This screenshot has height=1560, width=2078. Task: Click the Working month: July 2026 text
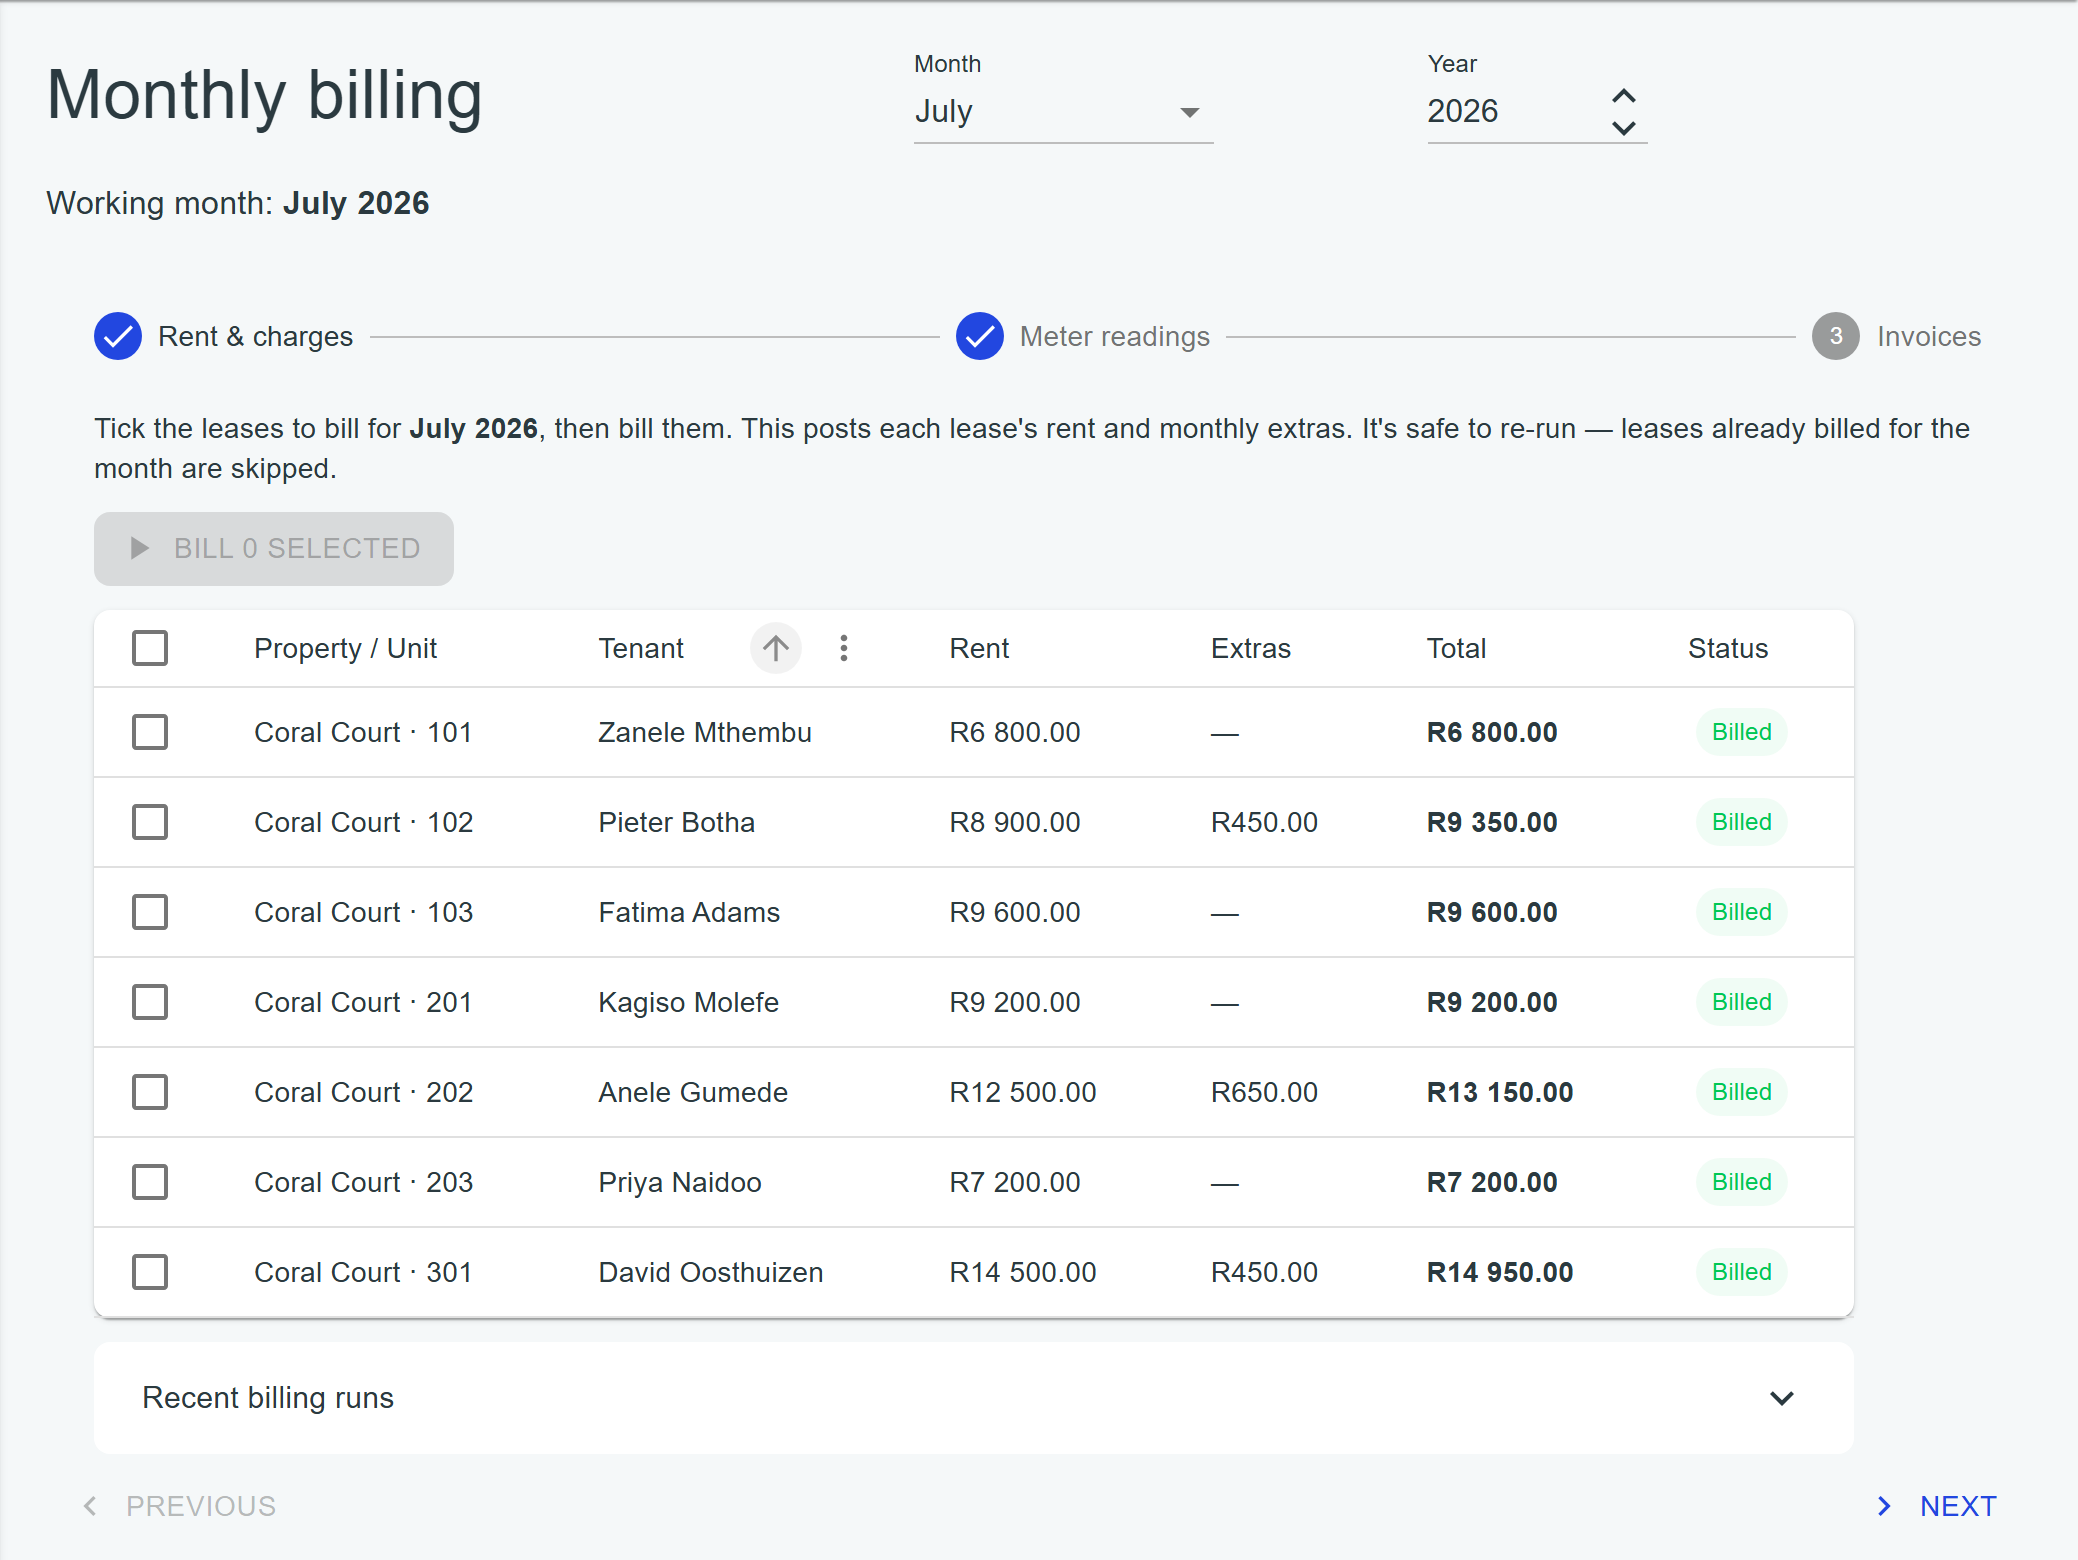(x=238, y=203)
